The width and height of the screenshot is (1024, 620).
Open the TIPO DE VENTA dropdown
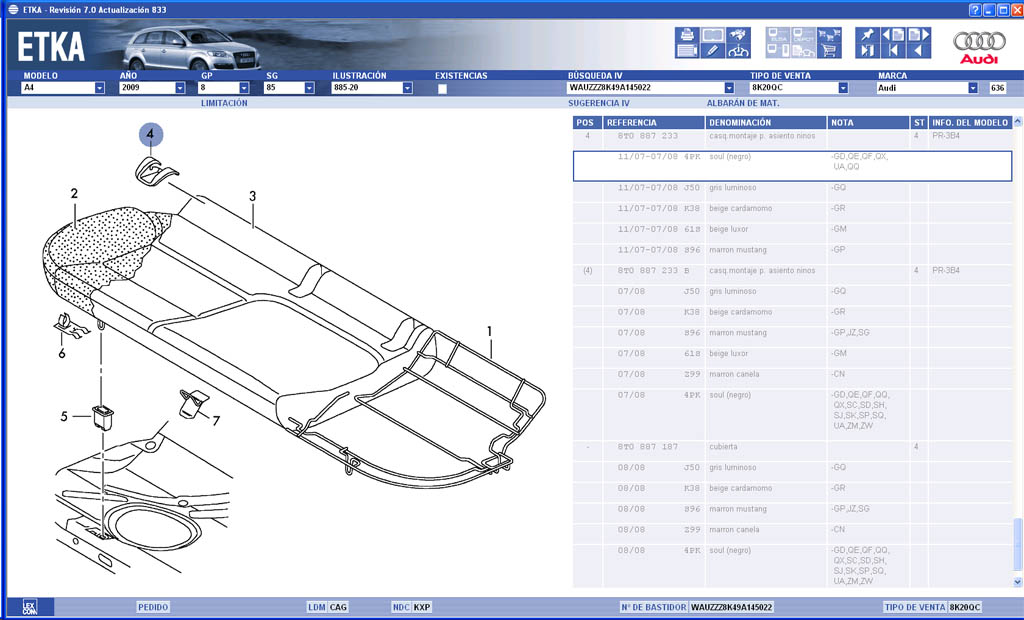843,88
